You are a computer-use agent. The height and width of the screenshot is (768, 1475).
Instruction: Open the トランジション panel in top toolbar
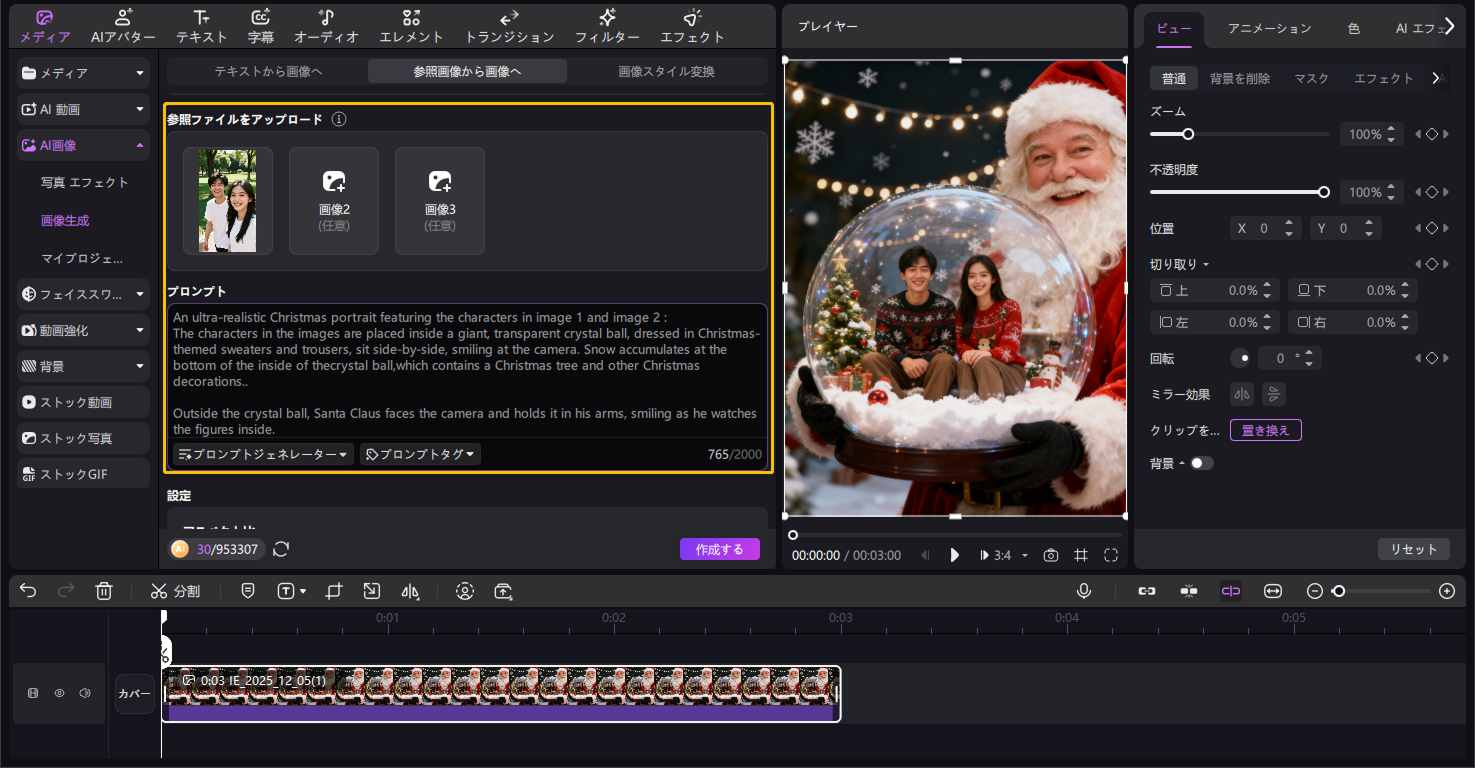[x=508, y=26]
